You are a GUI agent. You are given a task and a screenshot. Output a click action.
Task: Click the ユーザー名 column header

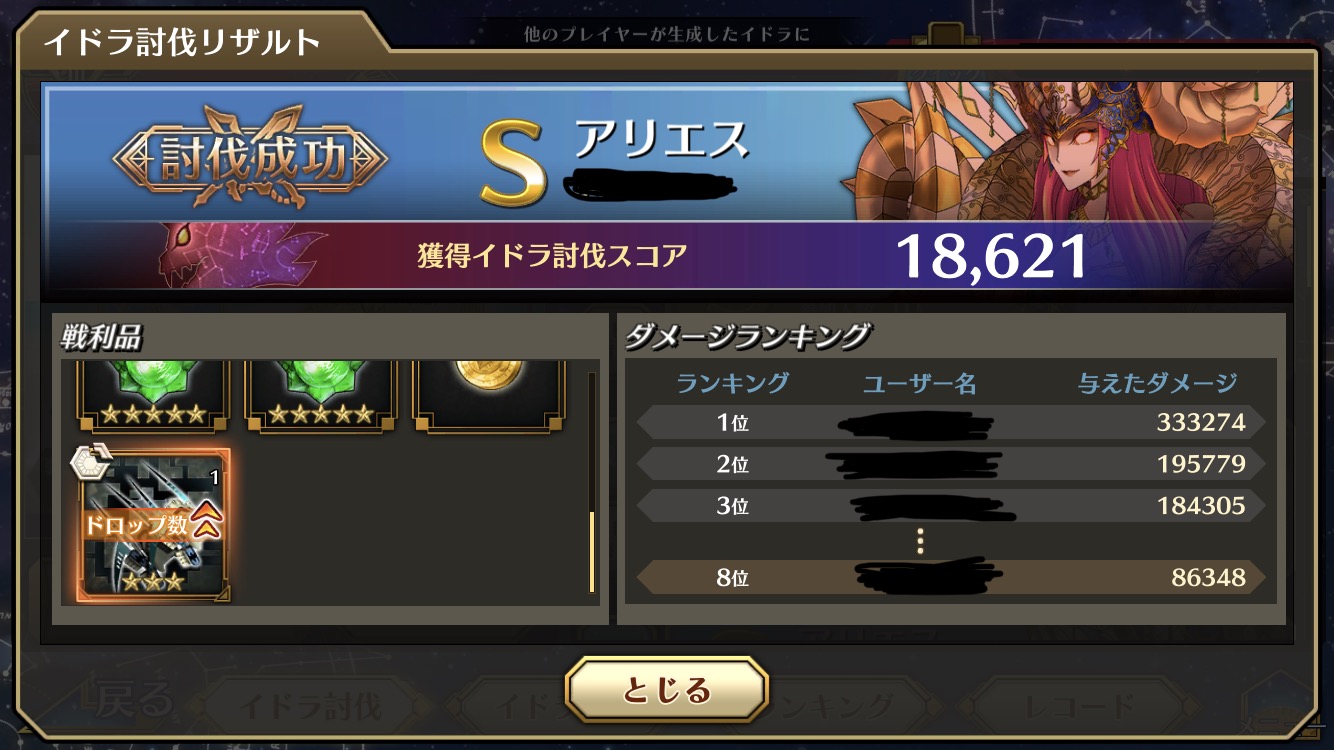coord(920,383)
